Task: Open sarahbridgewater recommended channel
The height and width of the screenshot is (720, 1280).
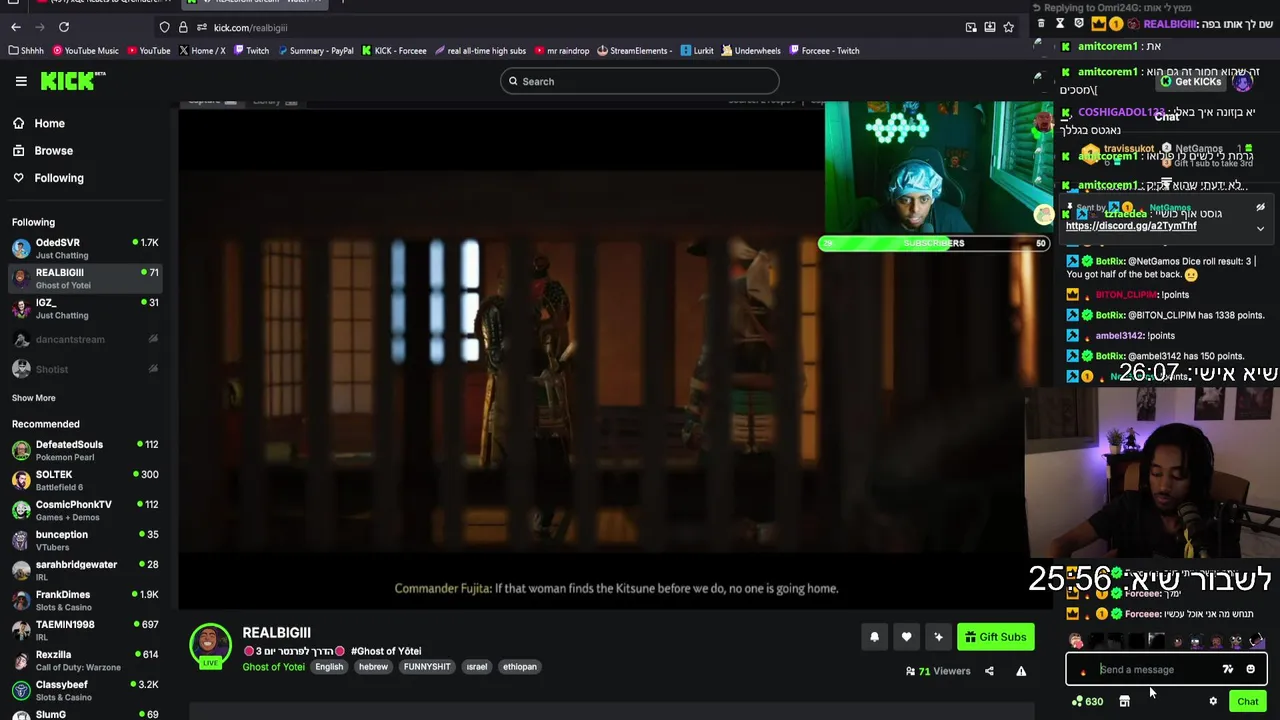Action: click(x=85, y=570)
